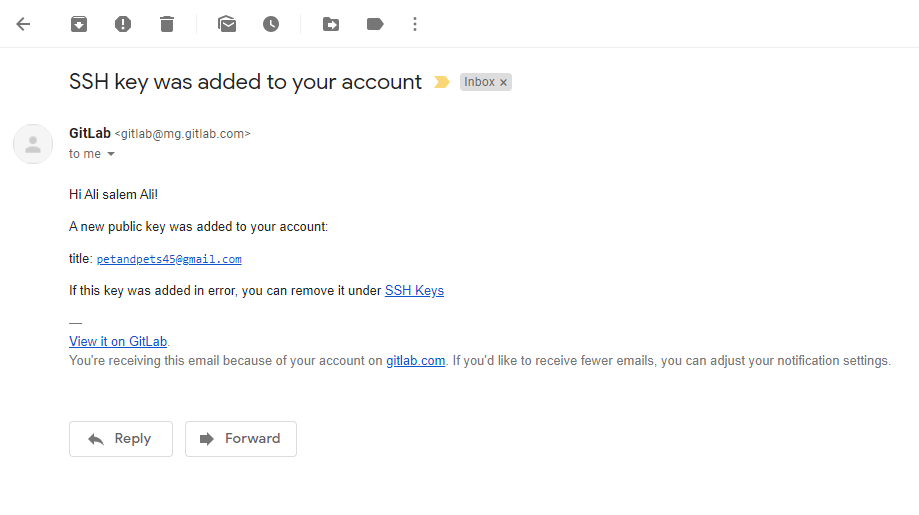Open the Labels icon
919x515 pixels.
coord(375,24)
